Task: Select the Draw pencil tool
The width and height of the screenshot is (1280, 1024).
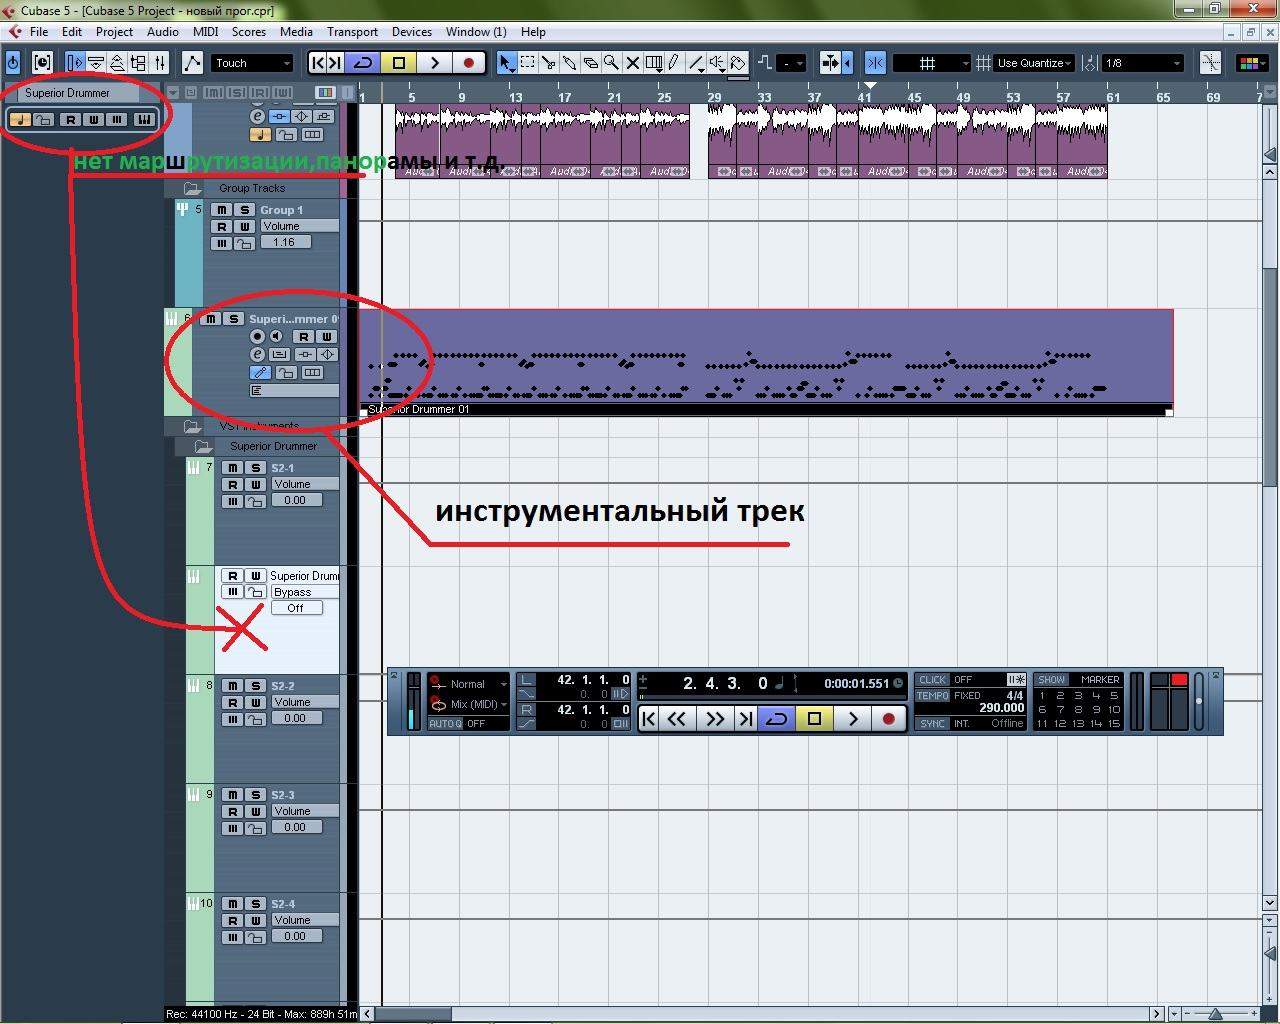Action: [674, 63]
